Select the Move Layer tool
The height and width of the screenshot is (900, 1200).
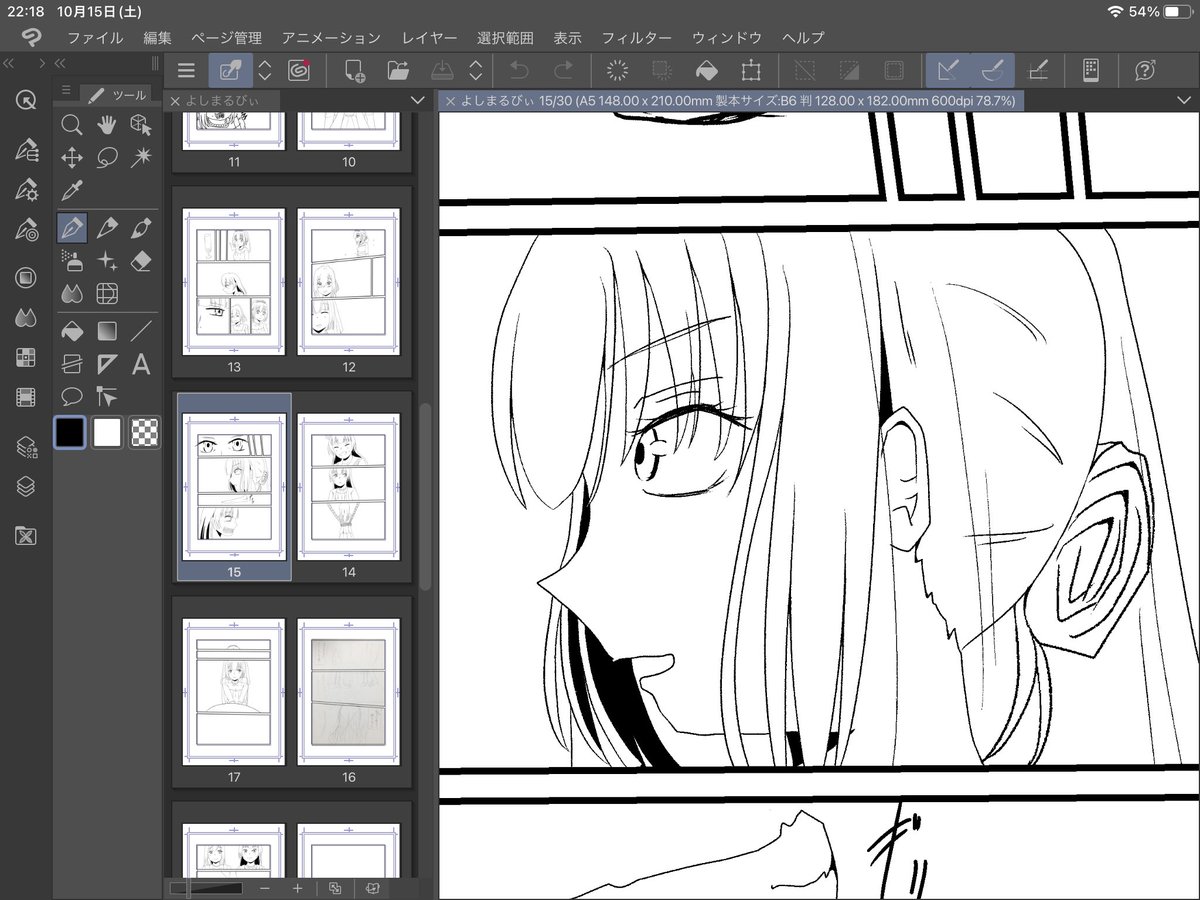tap(72, 158)
